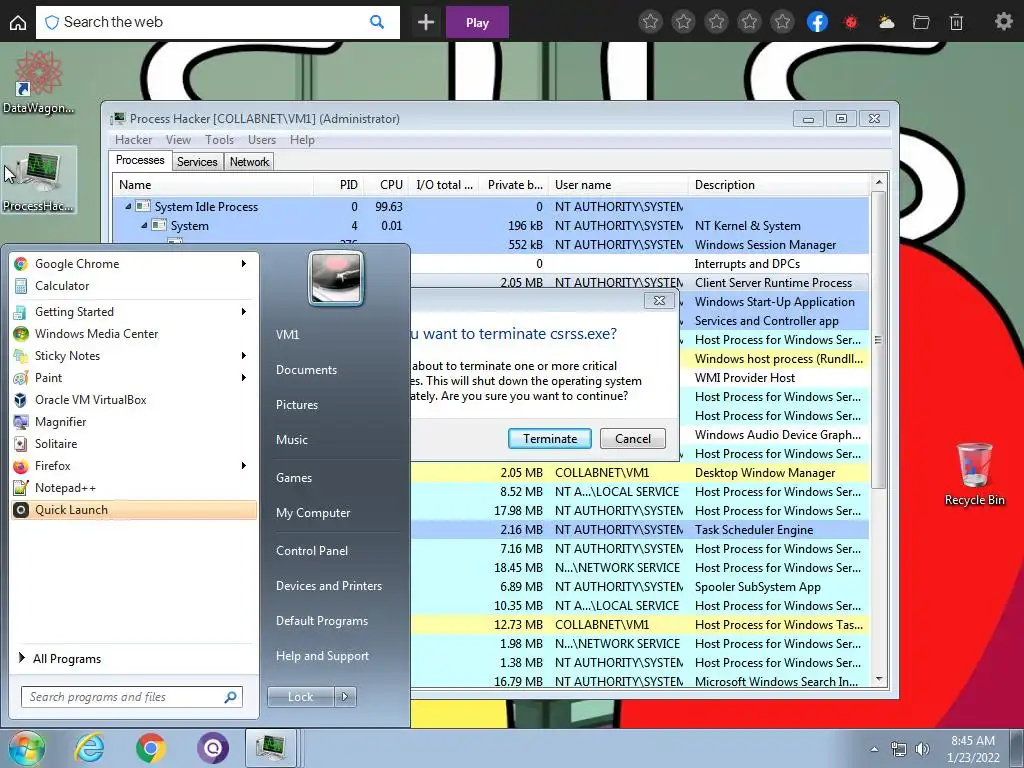Click Cancel in the terminate dialog
The height and width of the screenshot is (768, 1024).
click(x=633, y=439)
